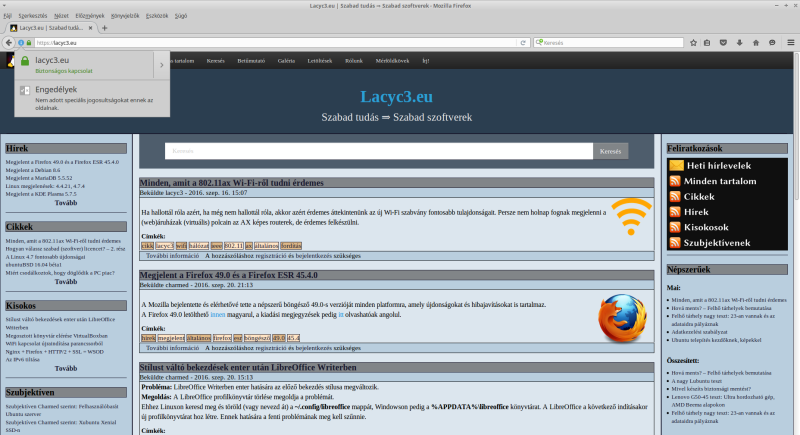Show bookmarks with the clipboard list icon
800x435 pixels.
tap(707, 43)
